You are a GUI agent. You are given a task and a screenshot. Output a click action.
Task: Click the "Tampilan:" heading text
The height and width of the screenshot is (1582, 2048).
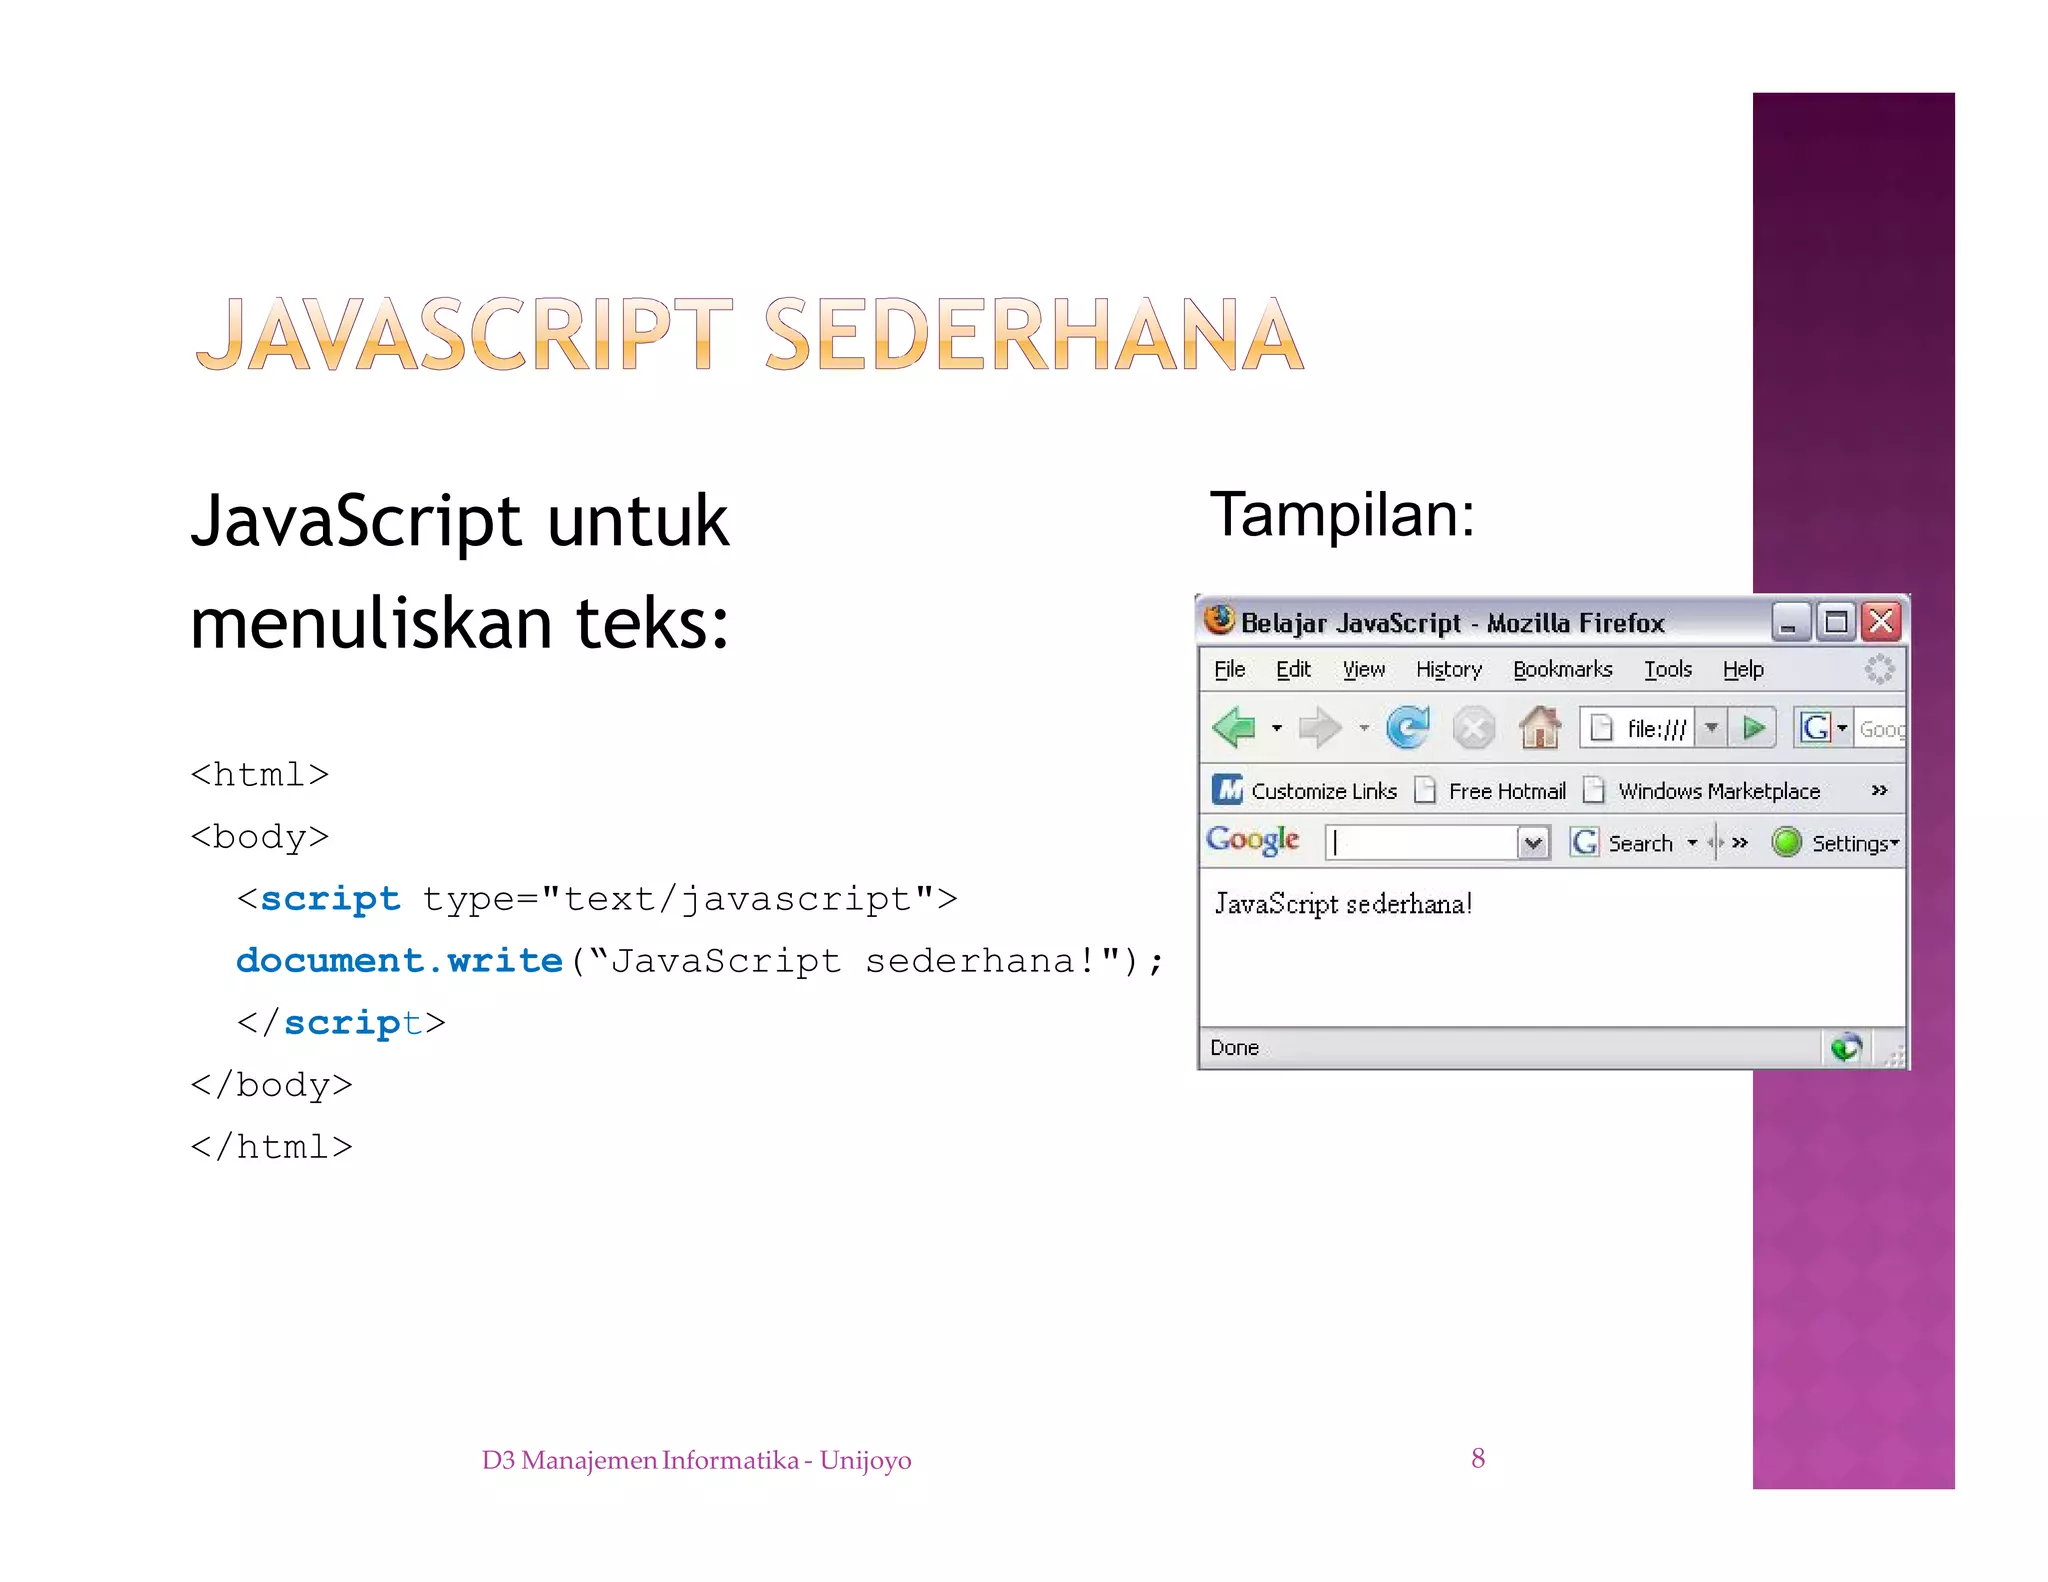coord(1342,514)
